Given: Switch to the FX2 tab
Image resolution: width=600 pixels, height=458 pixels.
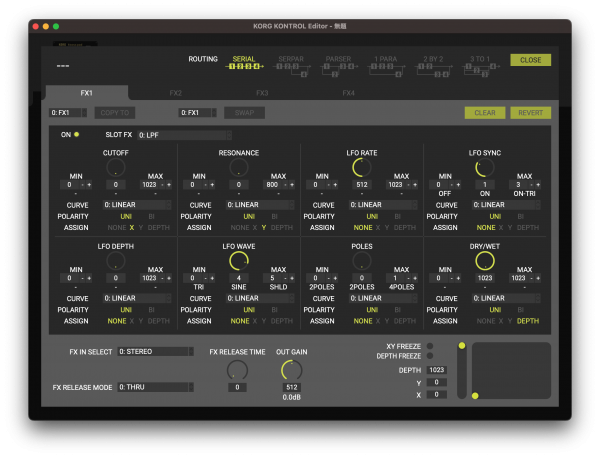Looking at the screenshot, I should (x=175, y=93).
